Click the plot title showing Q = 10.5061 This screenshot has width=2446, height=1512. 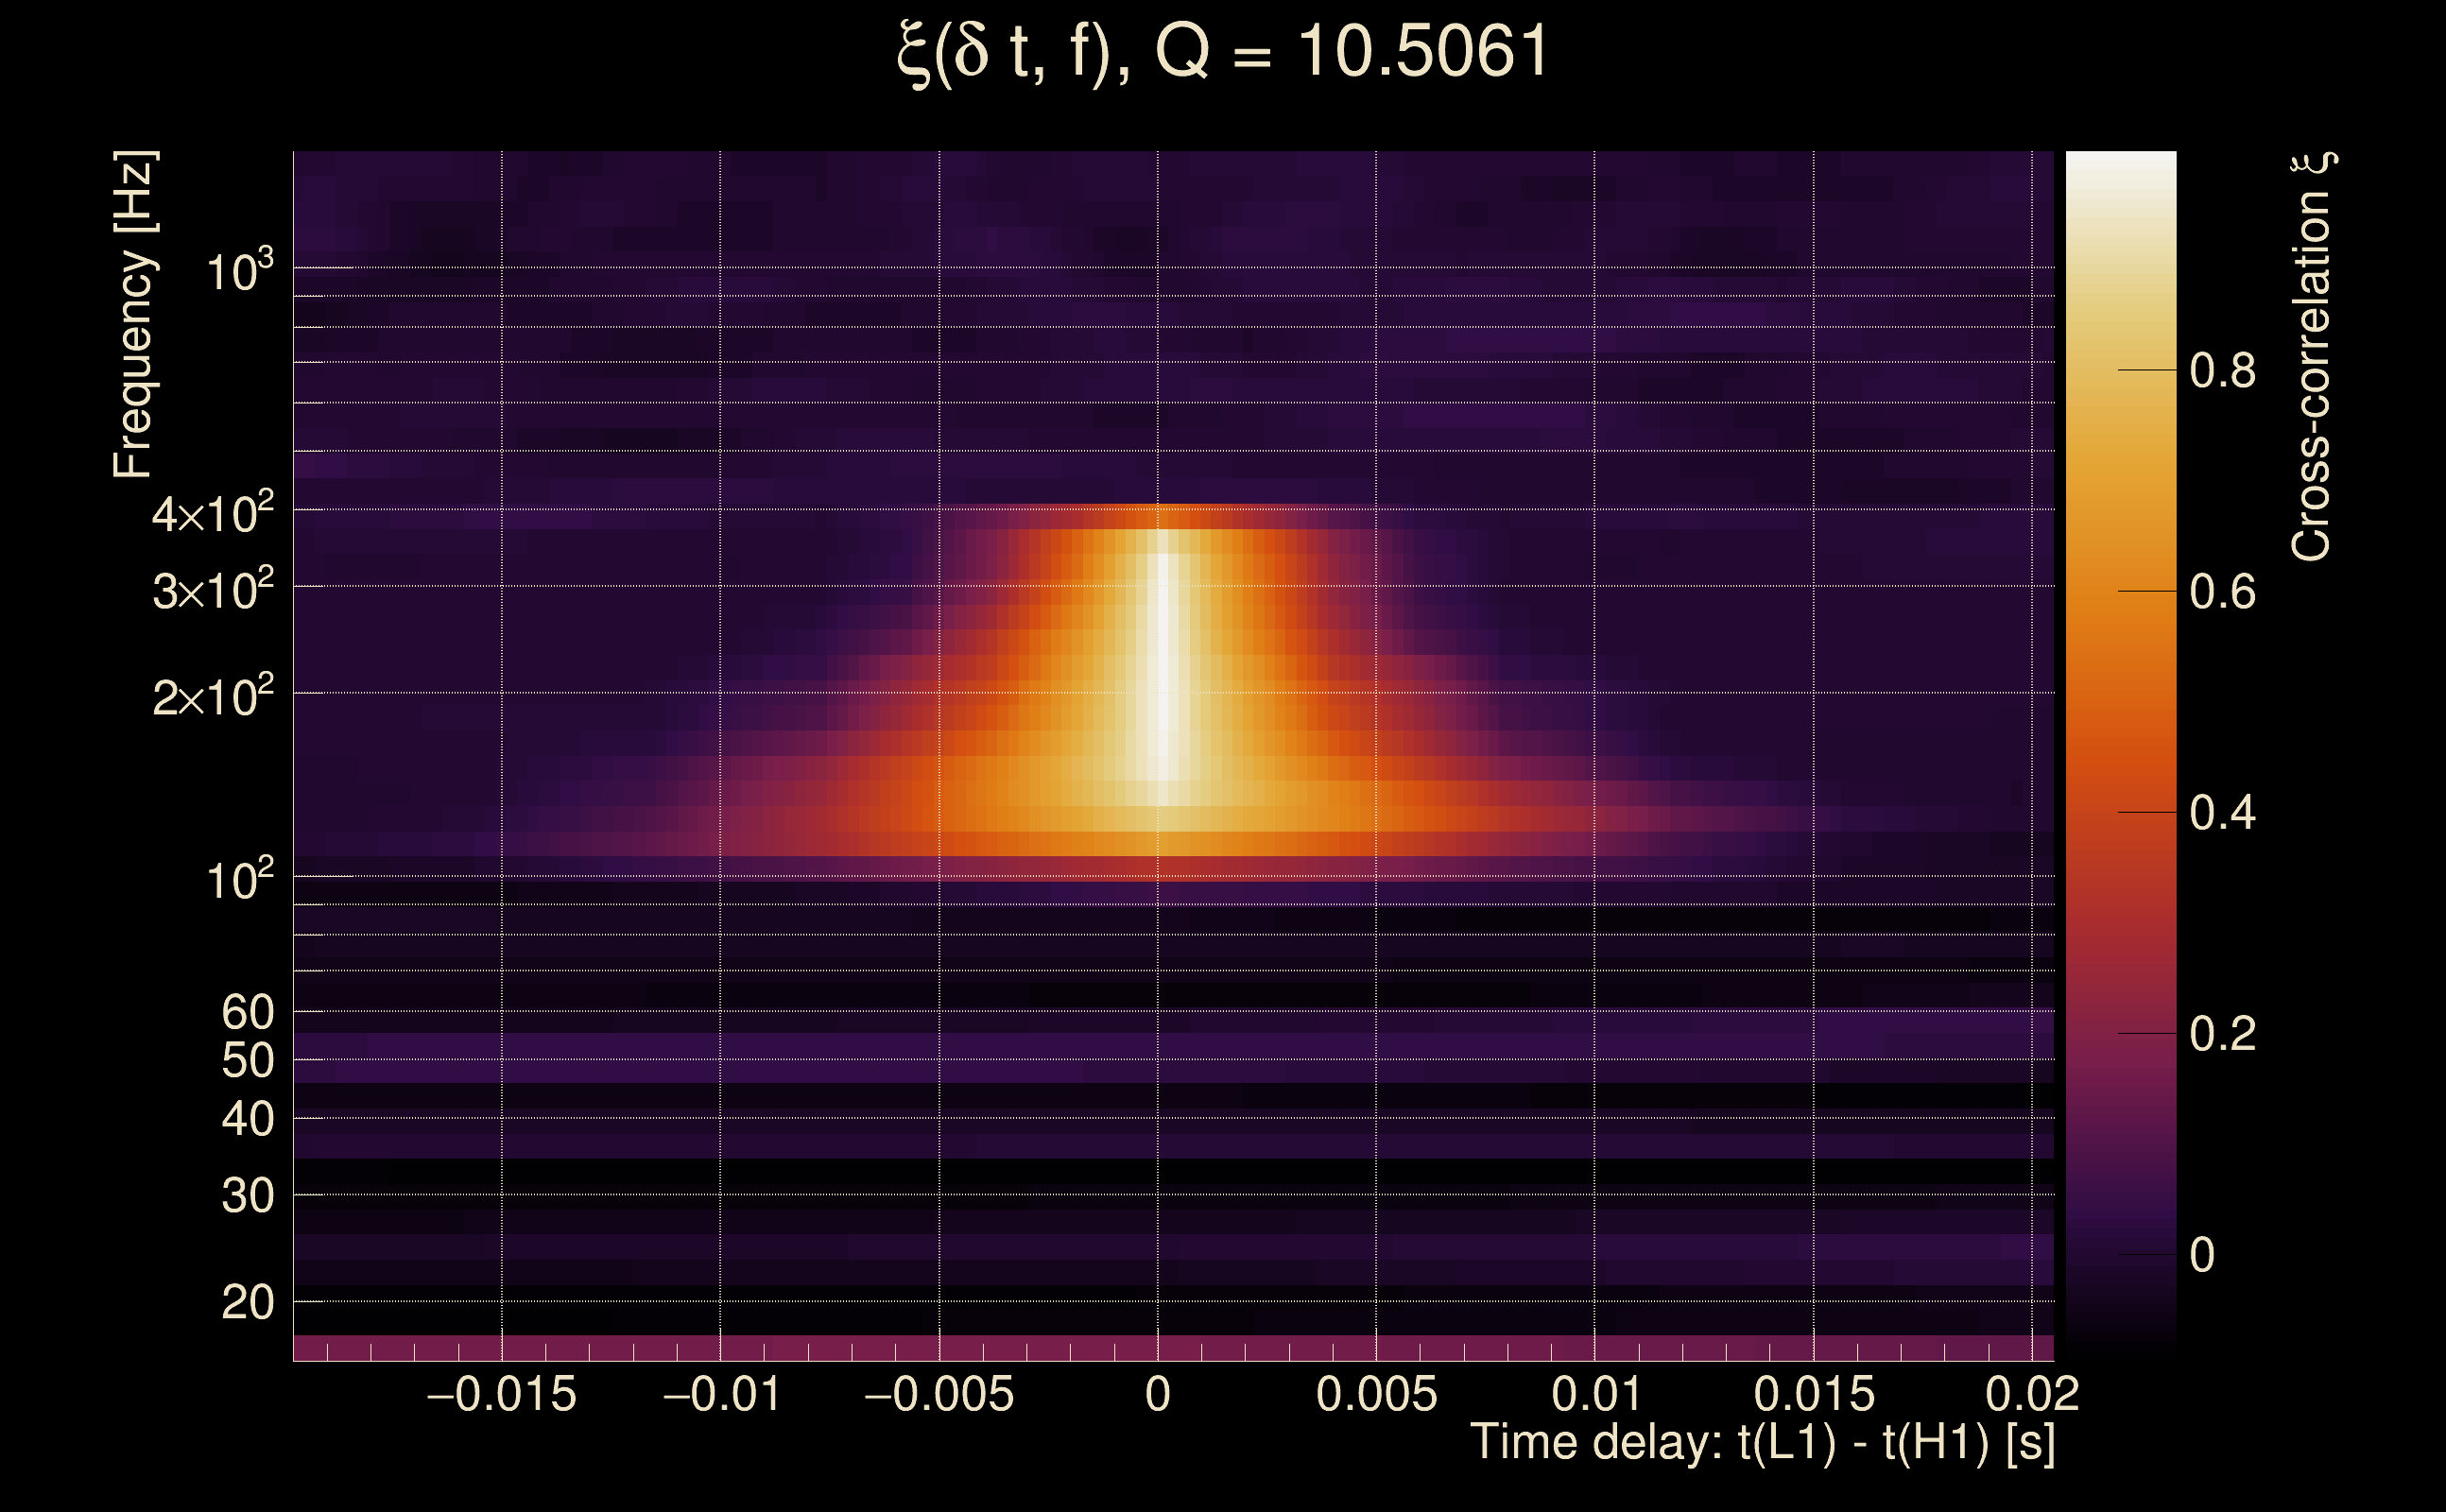(1222, 52)
